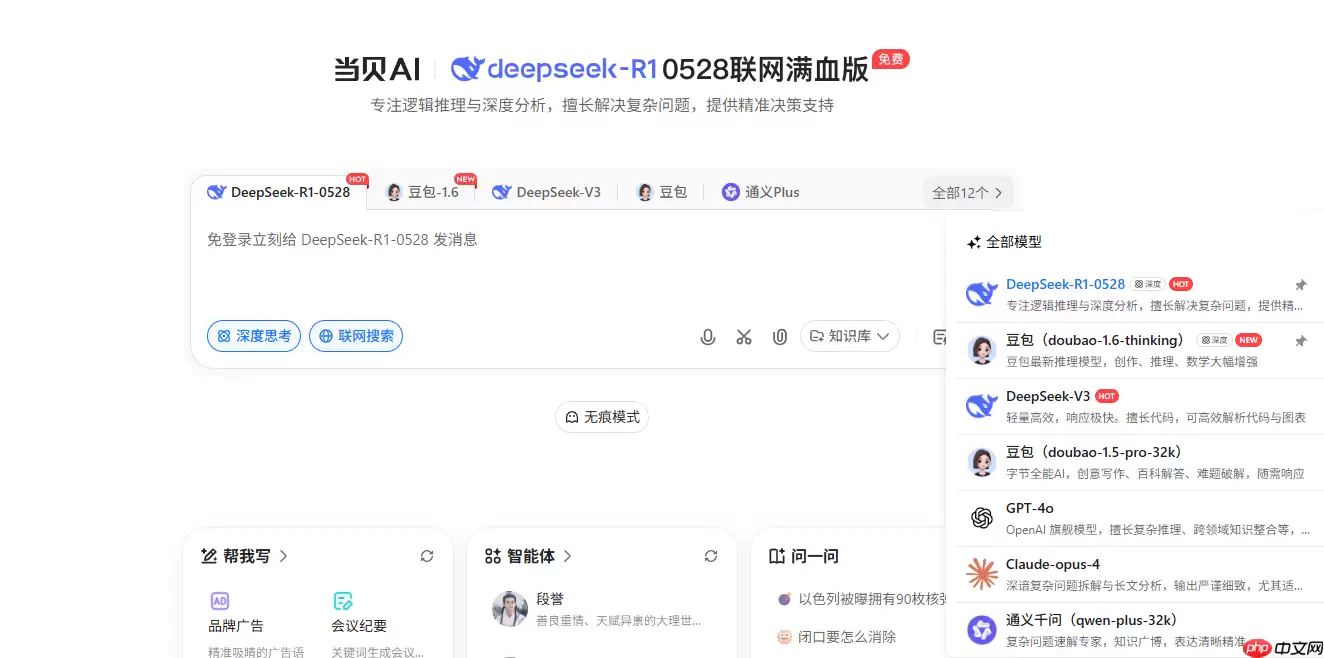Enable 深度思考 deep thinking mode

(x=254, y=336)
